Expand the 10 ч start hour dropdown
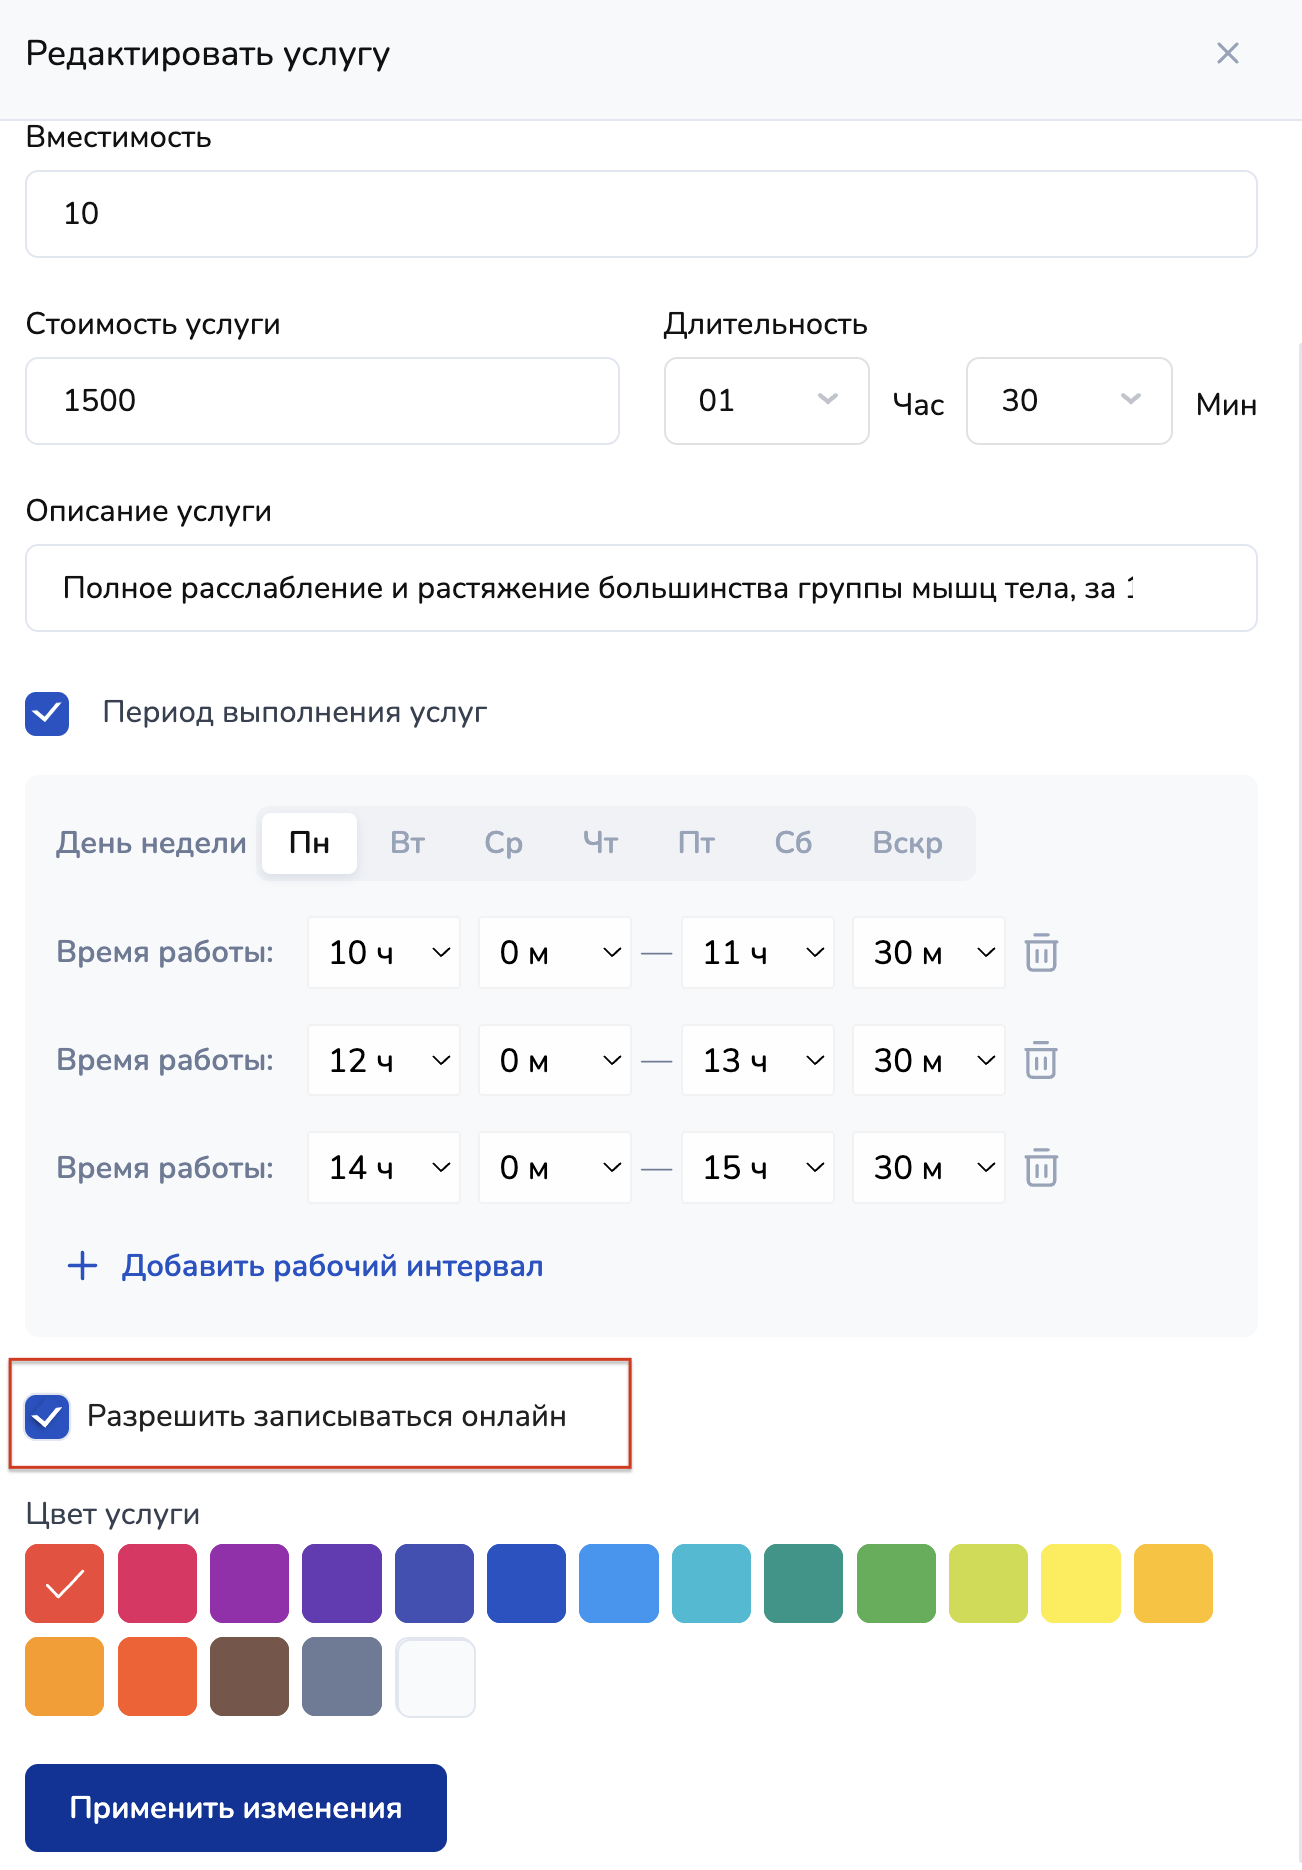This screenshot has width=1302, height=1870. click(384, 952)
